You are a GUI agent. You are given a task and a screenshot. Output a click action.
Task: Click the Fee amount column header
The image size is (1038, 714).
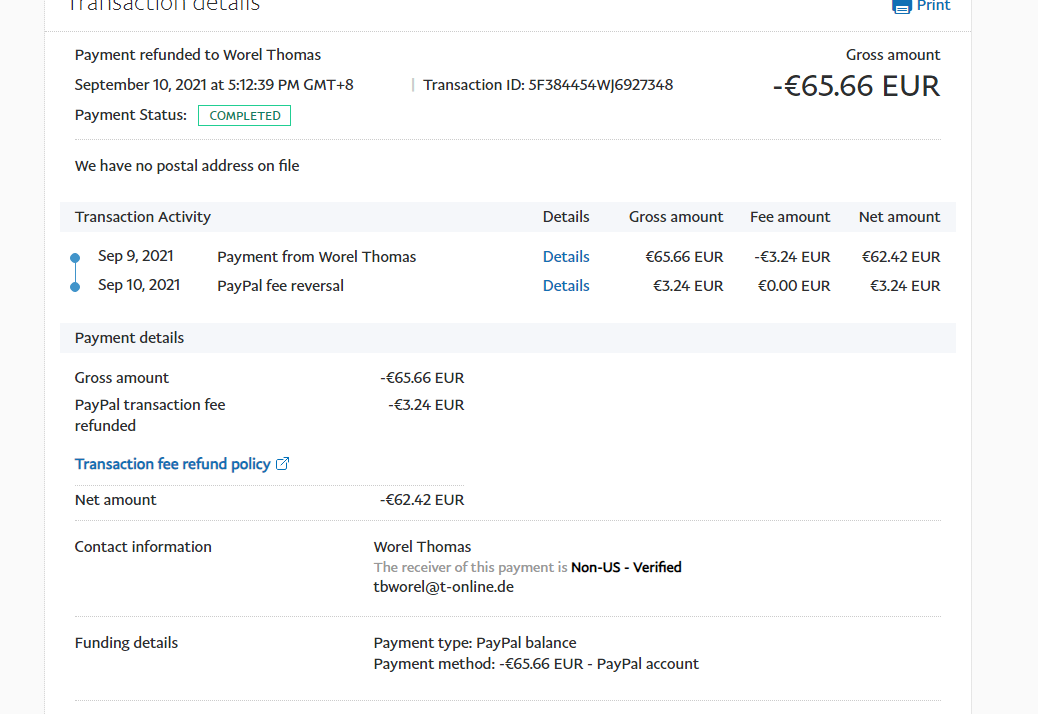[x=790, y=217]
